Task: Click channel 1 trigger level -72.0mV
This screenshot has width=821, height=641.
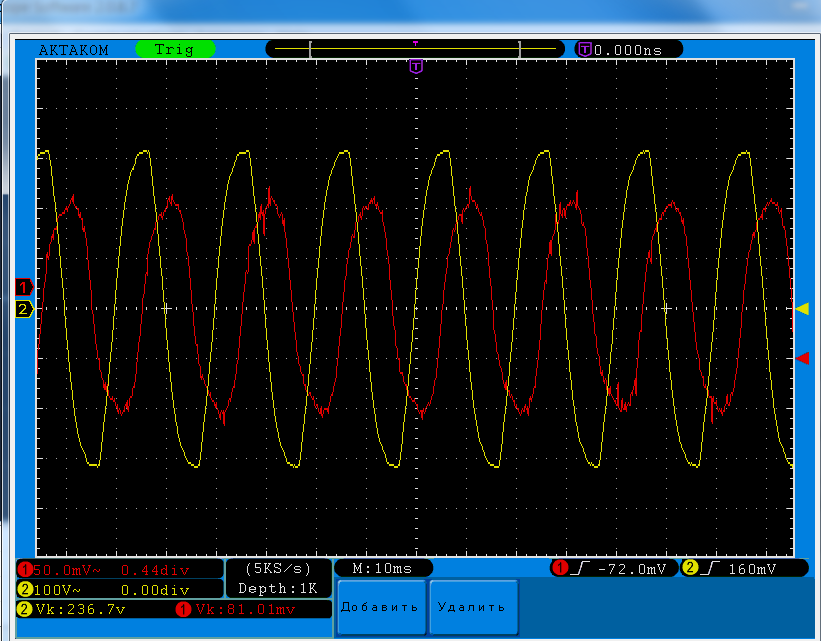Action: (631, 569)
